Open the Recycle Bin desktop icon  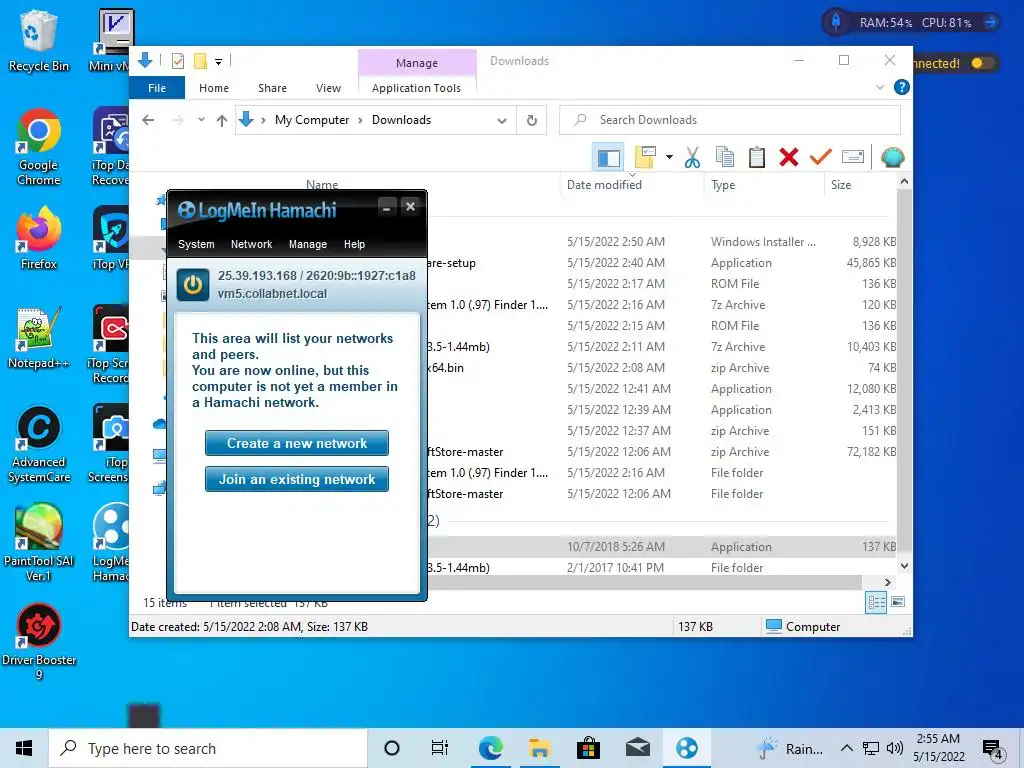pyautogui.click(x=39, y=41)
